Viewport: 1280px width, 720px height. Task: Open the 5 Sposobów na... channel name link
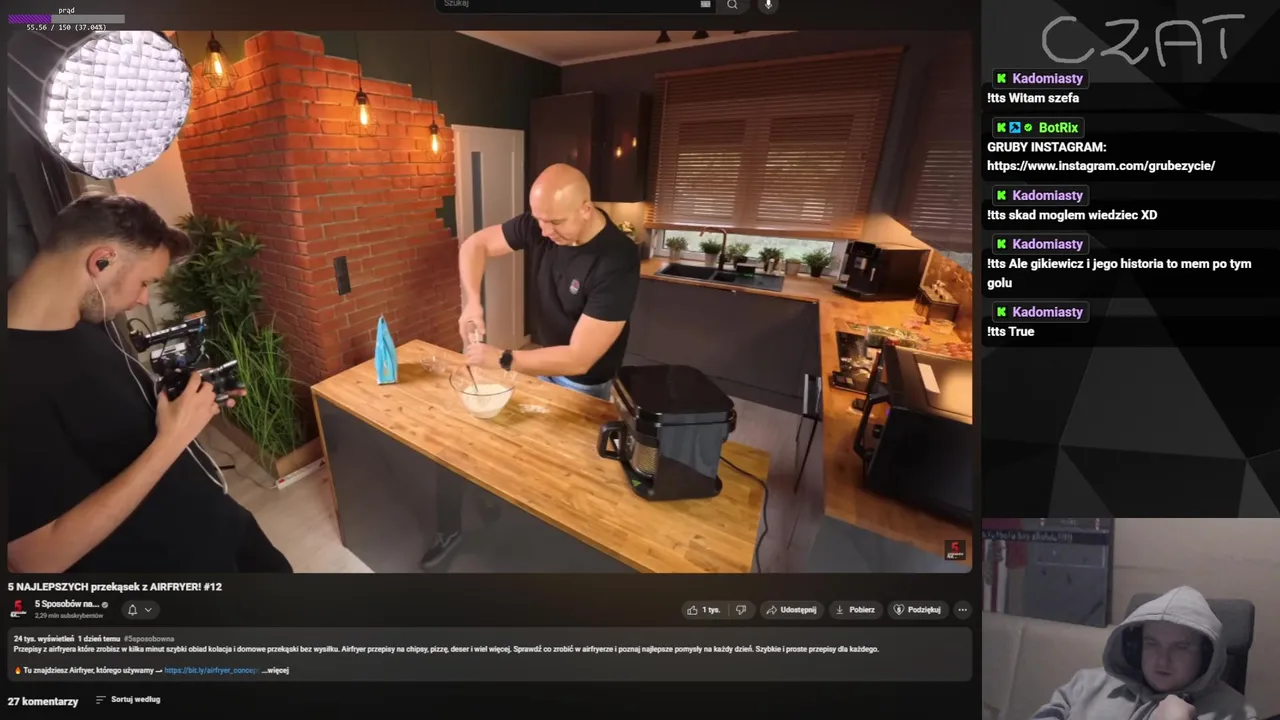pos(67,604)
